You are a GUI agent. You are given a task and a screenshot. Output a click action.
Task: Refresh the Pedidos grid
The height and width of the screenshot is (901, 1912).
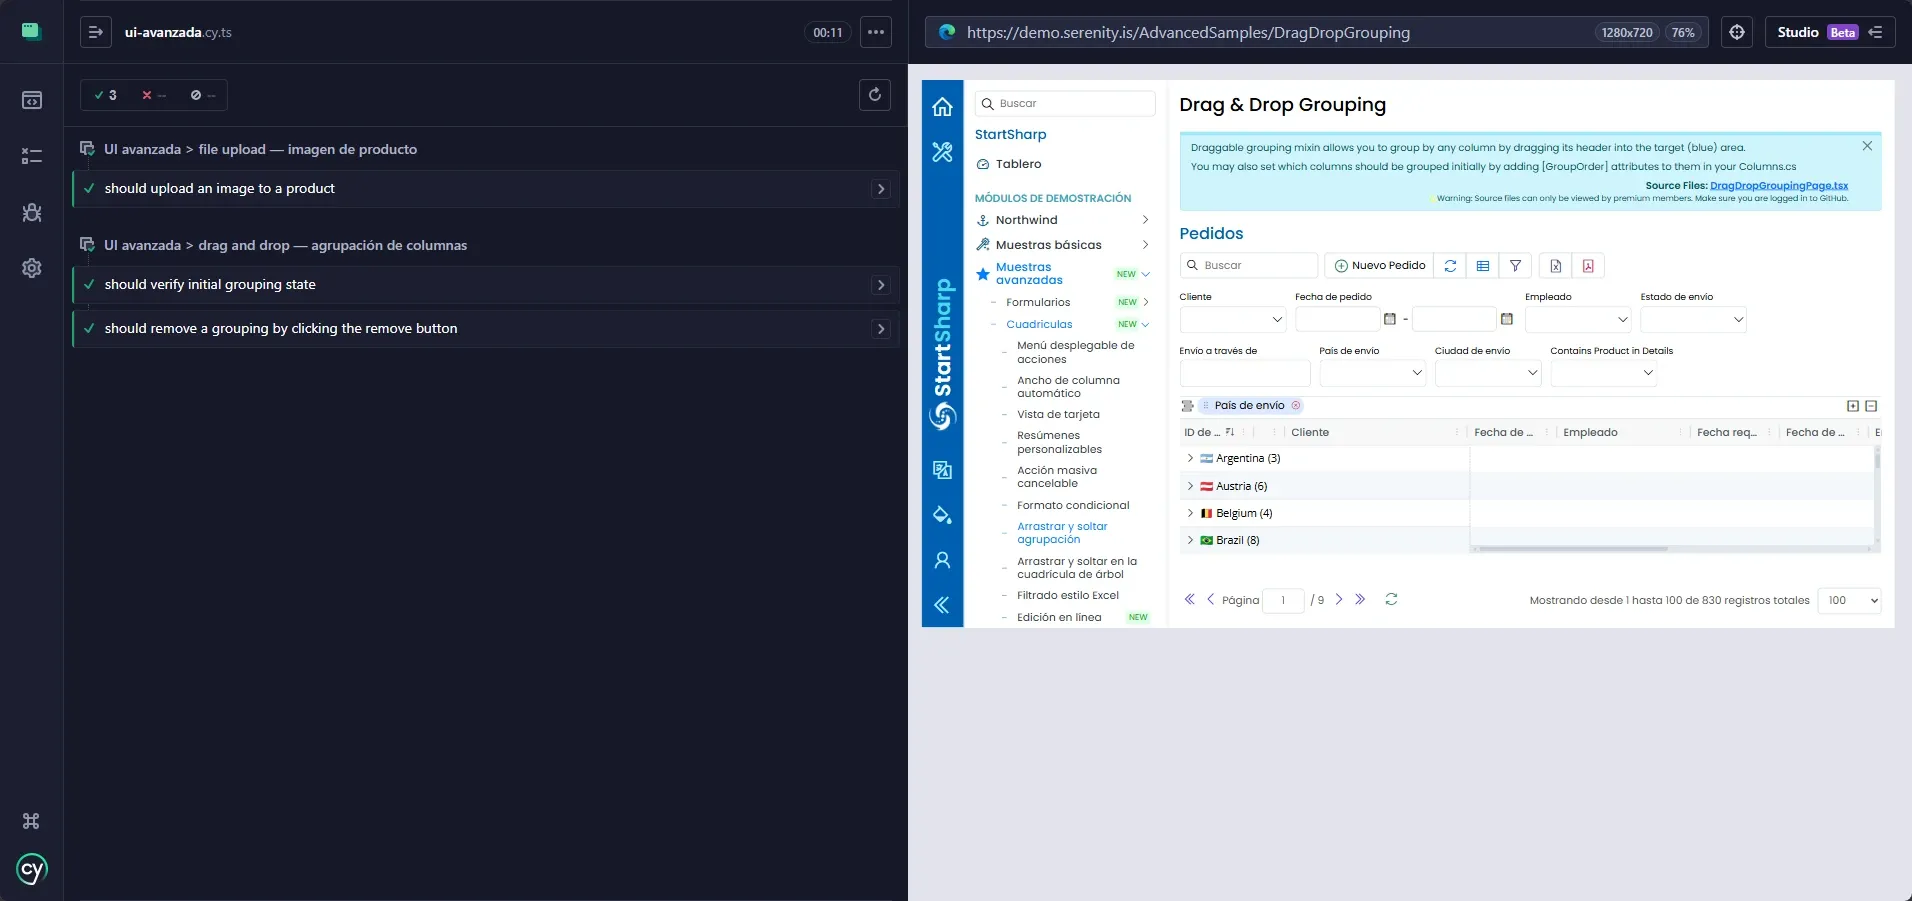(x=1450, y=265)
